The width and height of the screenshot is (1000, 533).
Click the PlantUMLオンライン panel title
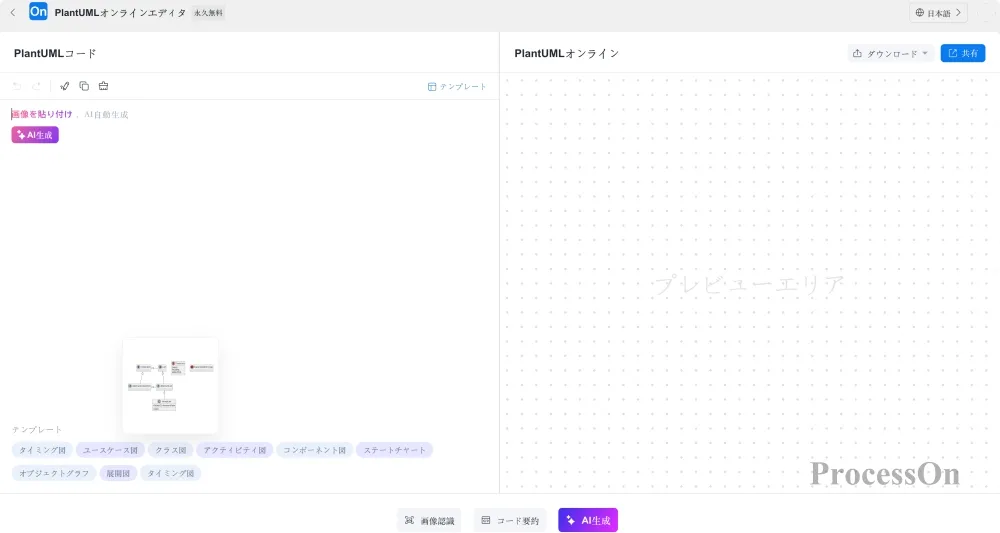click(x=566, y=54)
